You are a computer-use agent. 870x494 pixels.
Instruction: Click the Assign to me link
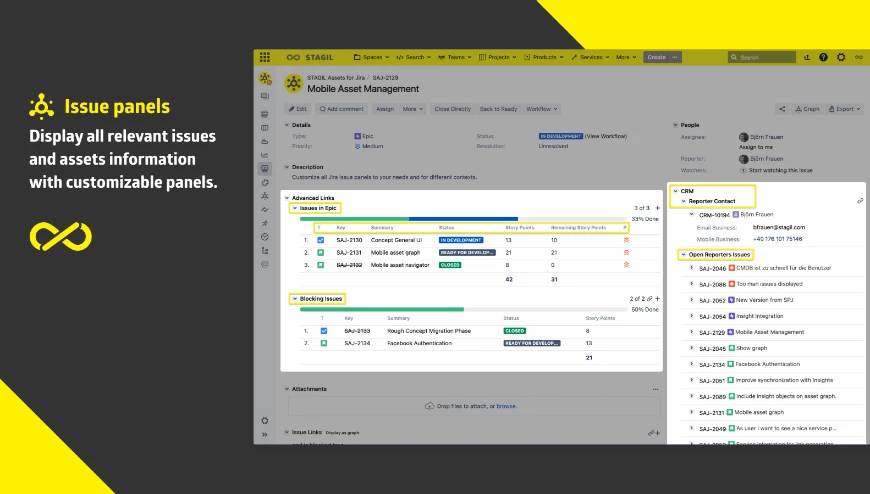click(x=756, y=147)
